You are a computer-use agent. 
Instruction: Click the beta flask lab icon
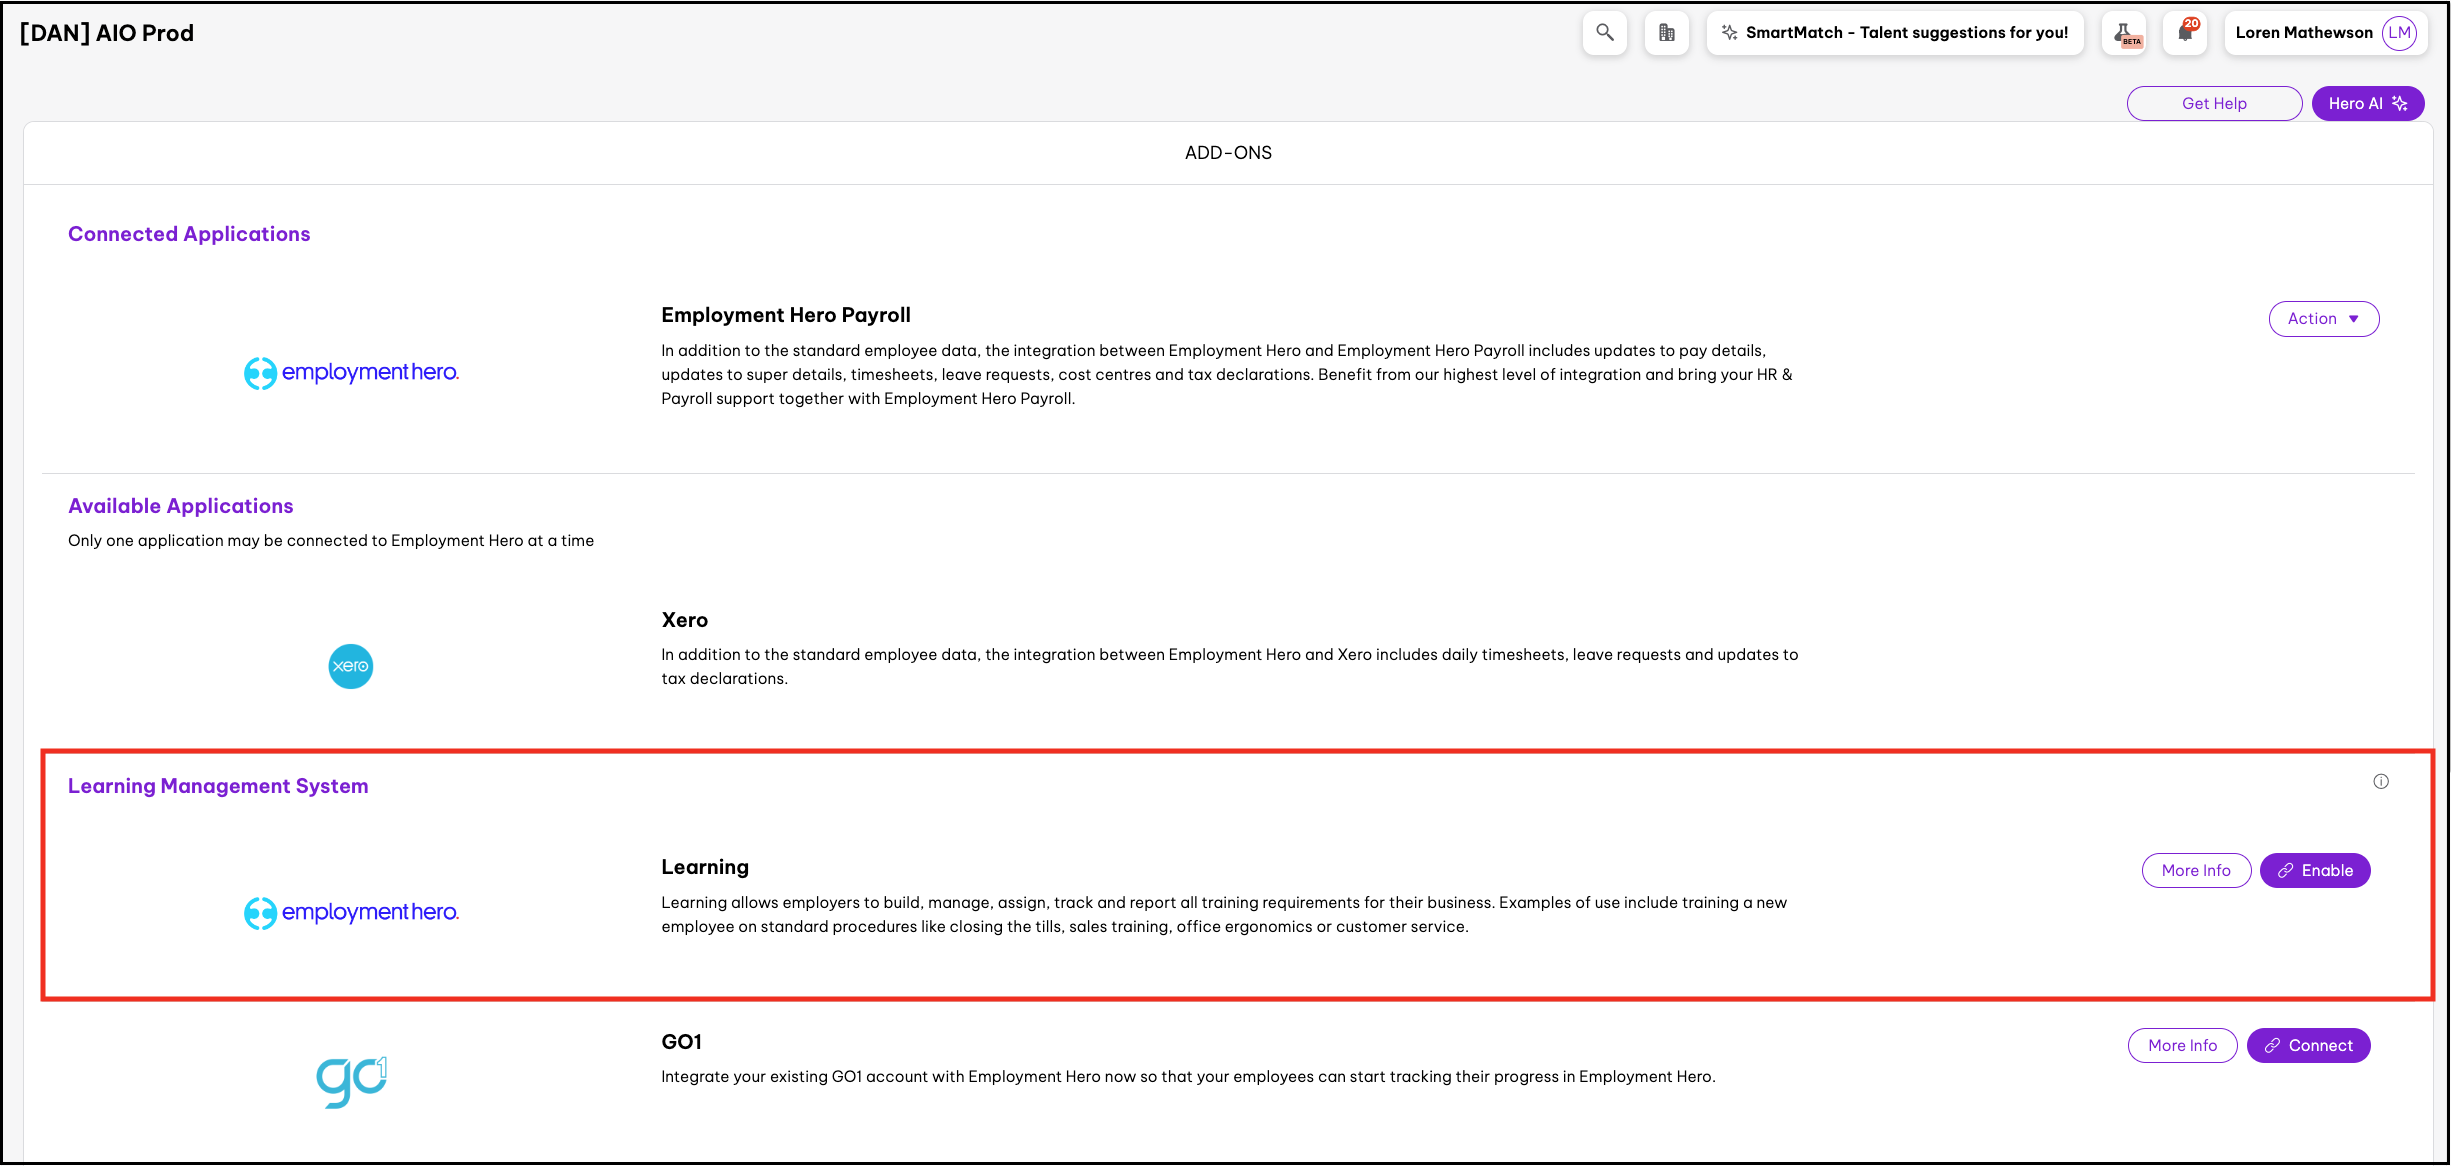2124,32
